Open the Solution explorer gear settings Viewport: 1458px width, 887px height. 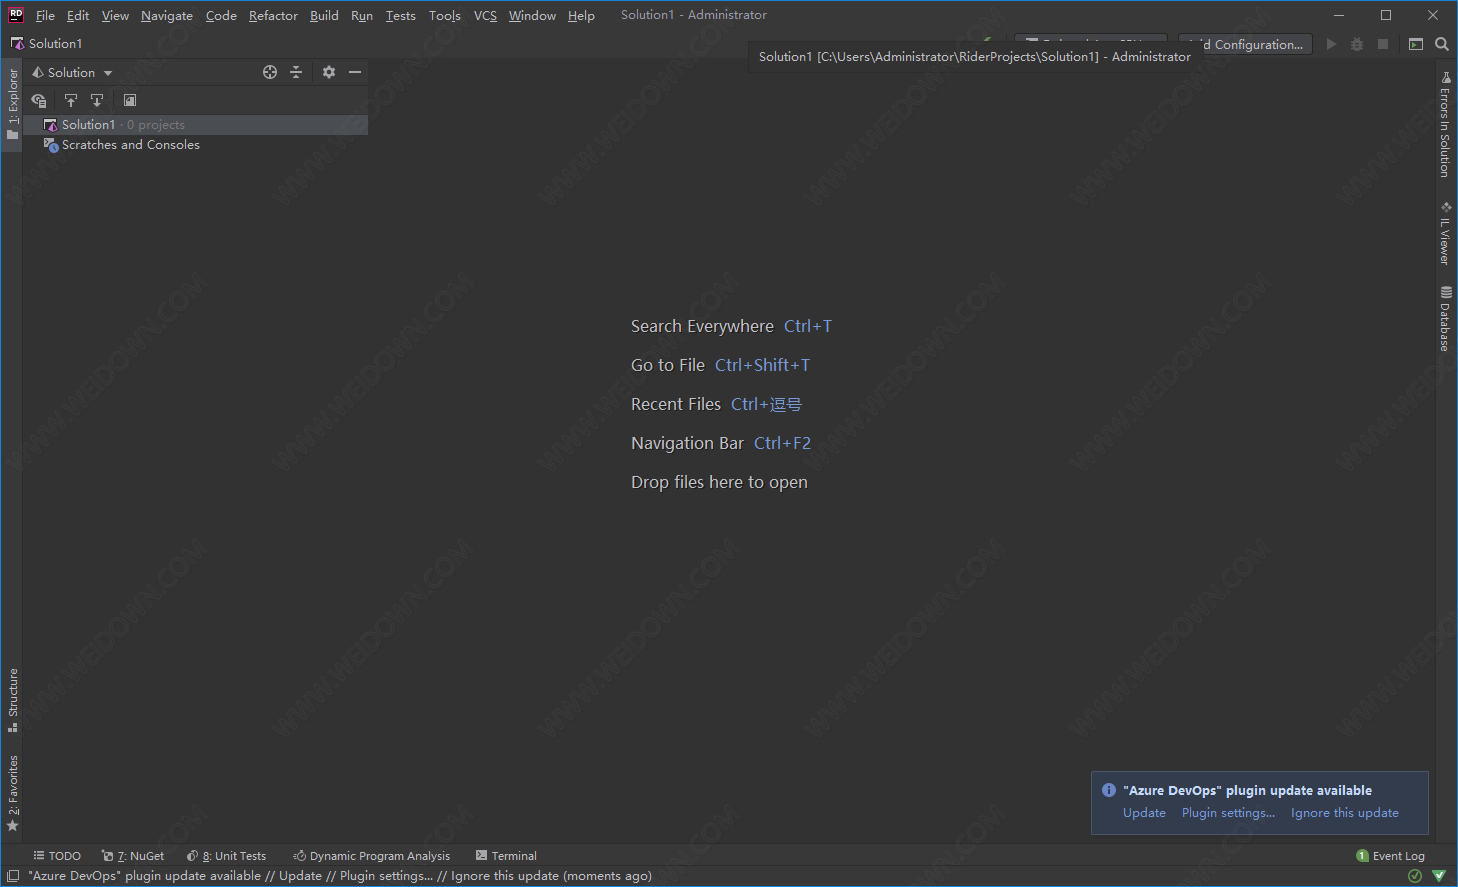coord(329,72)
